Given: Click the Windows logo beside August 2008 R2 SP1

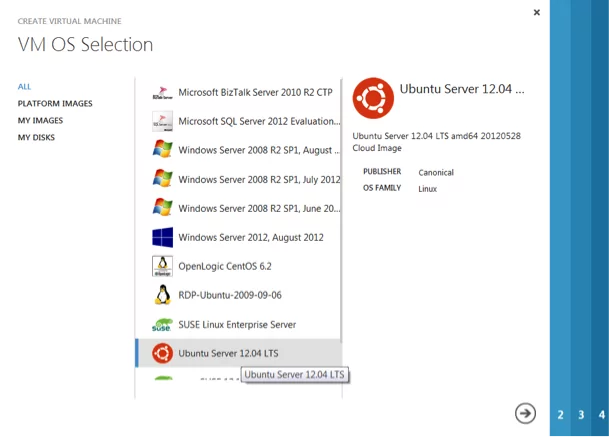Looking at the screenshot, I should point(162,149).
